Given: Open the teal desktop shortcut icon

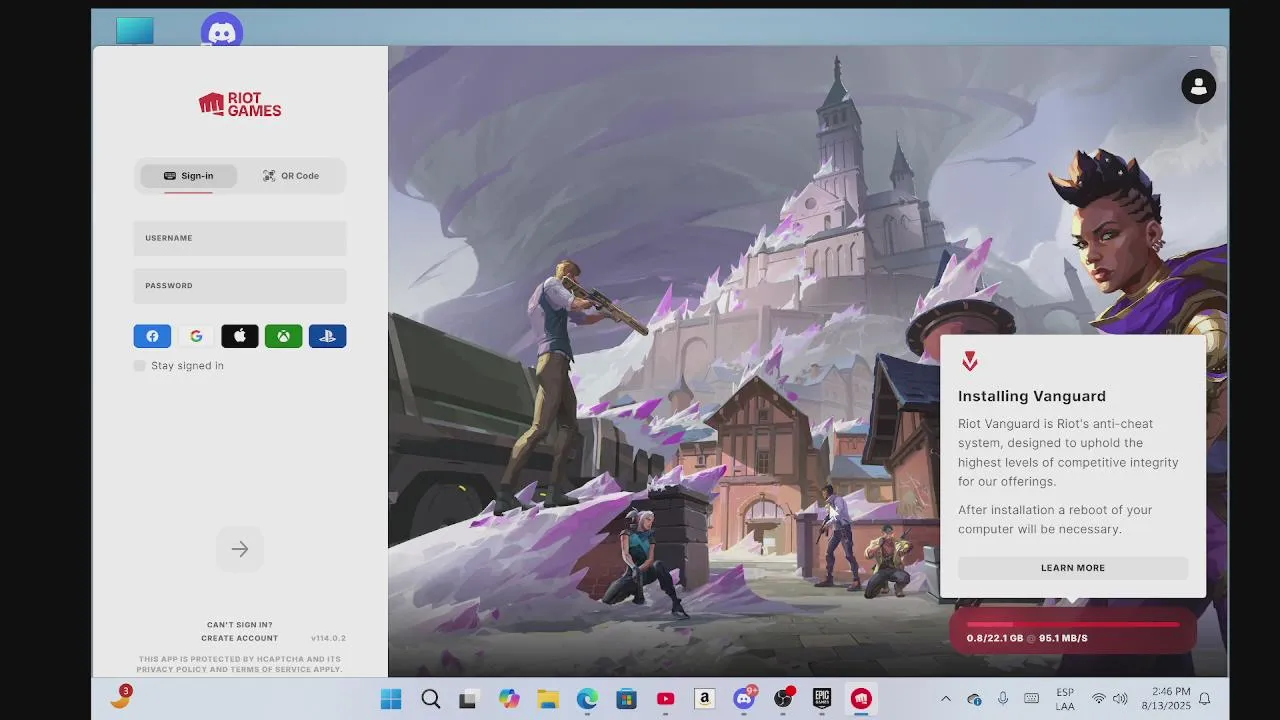Looking at the screenshot, I should pos(135,31).
